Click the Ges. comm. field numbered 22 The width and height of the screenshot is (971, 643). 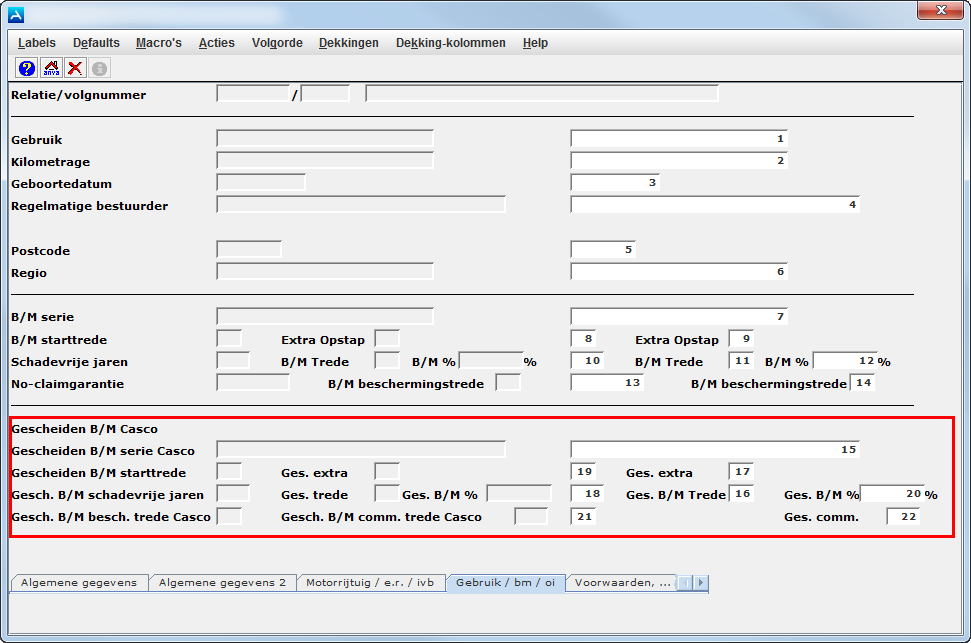click(x=902, y=517)
